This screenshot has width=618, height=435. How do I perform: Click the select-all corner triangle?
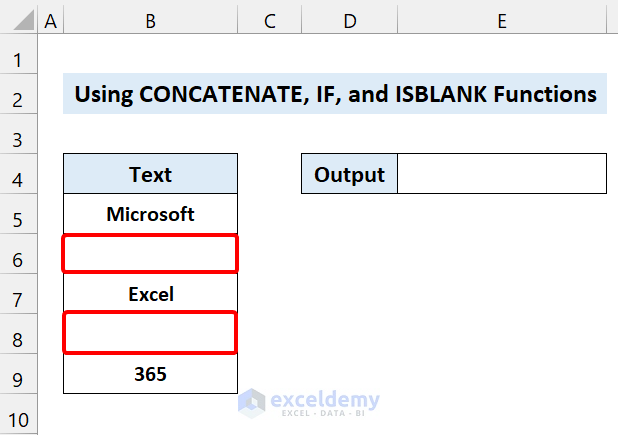[x=19, y=20]
